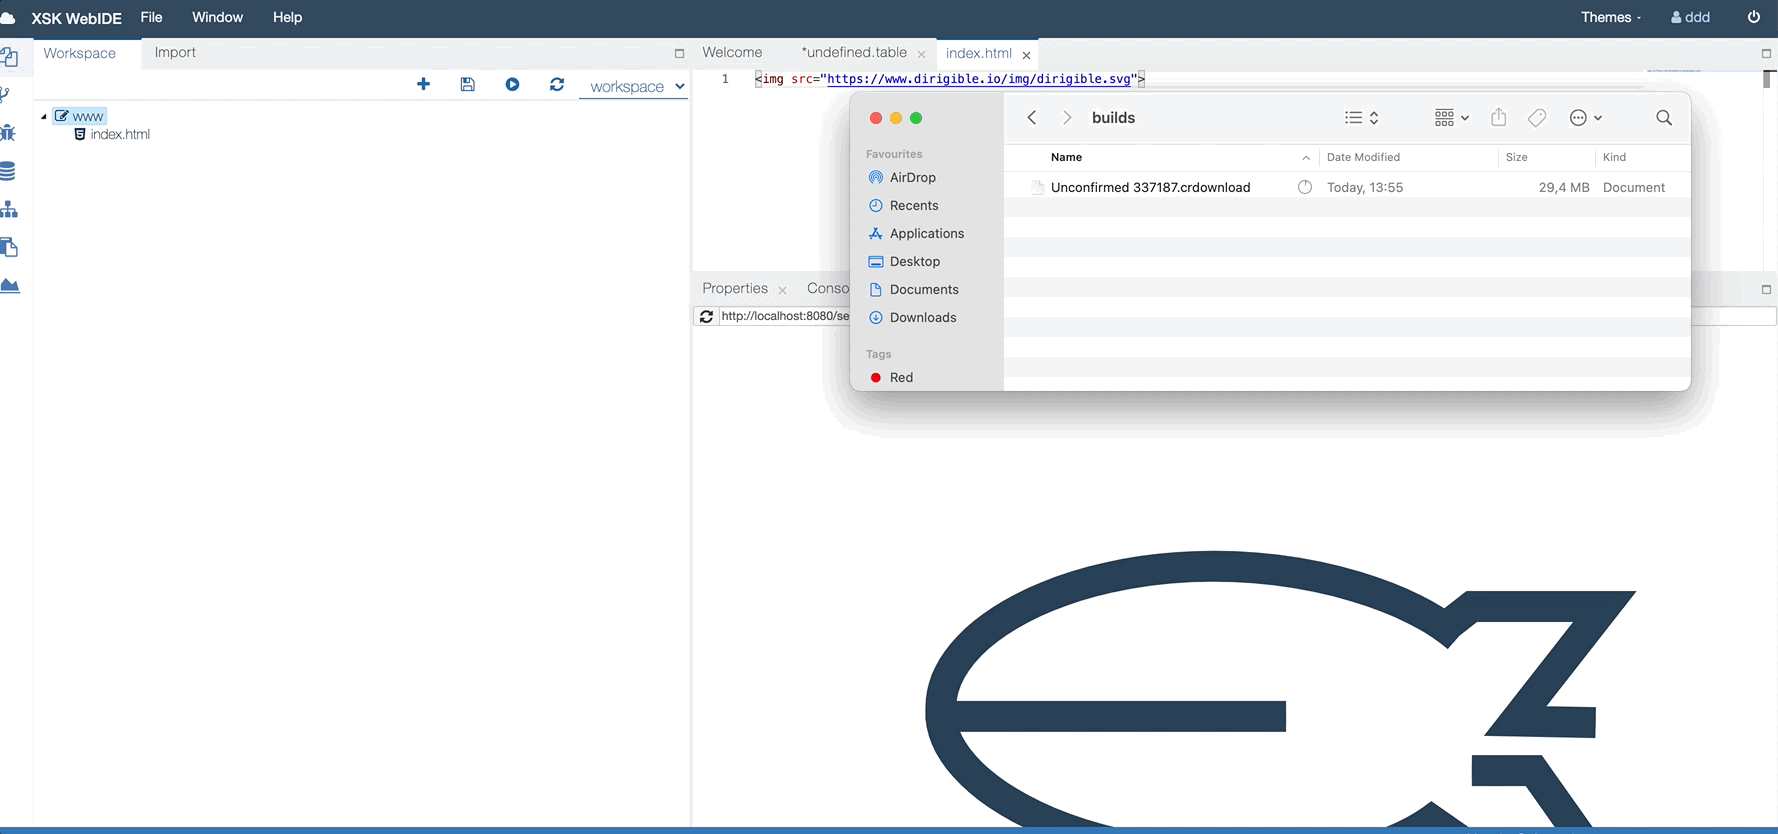Select the Workspace tab
Viewport: 1778px width, 834px height.
click(x=79, y=54)
